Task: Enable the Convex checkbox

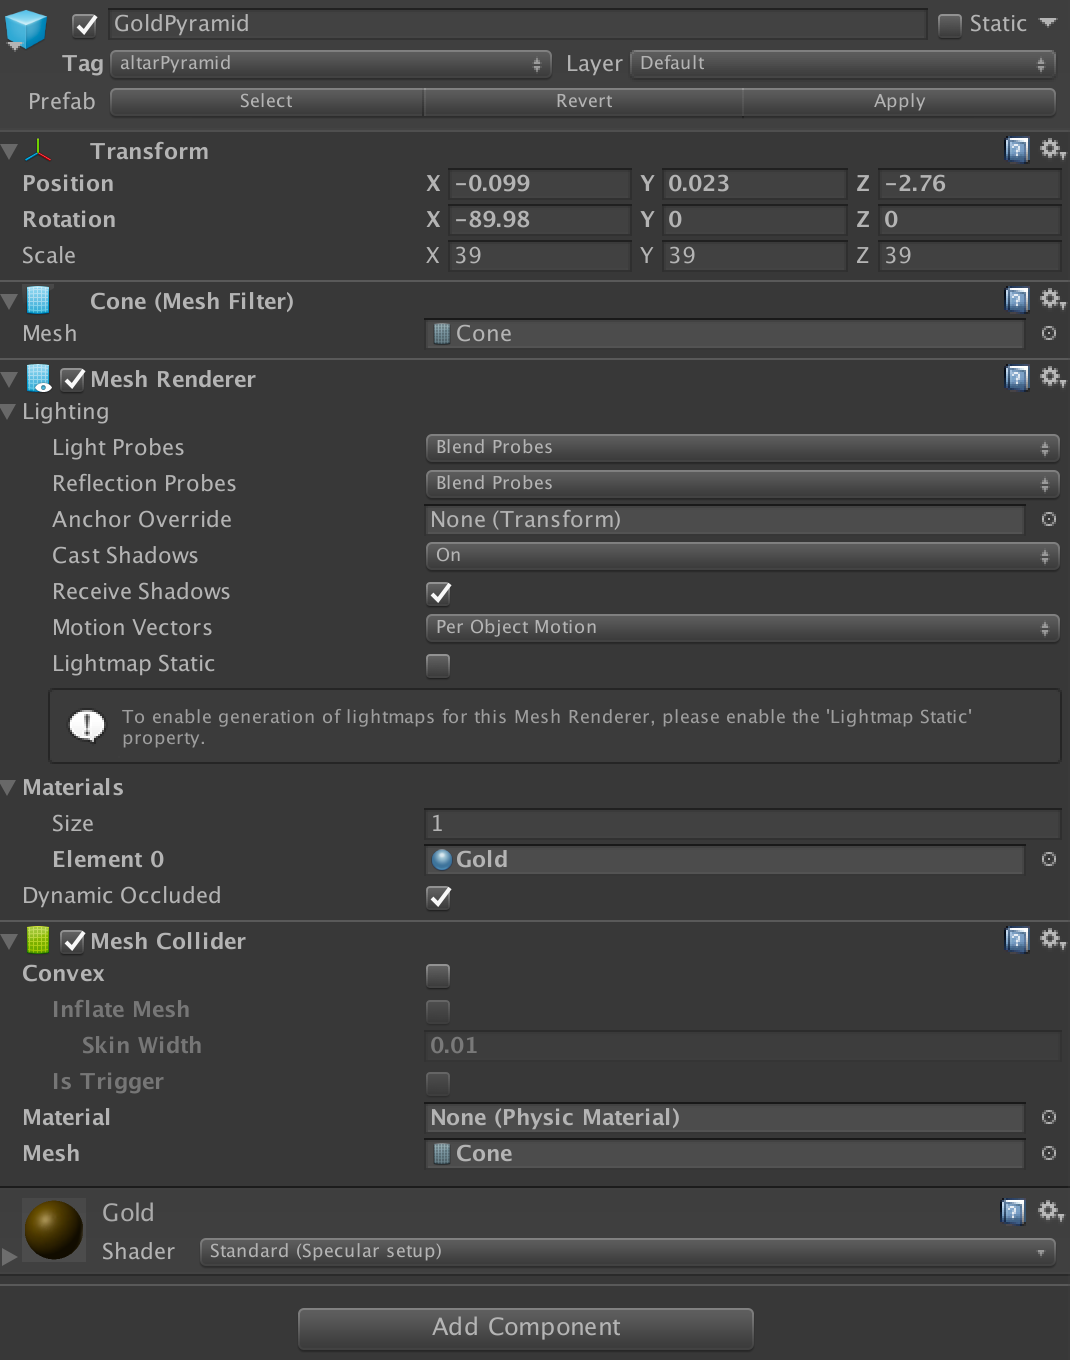Action: (438, 975)
